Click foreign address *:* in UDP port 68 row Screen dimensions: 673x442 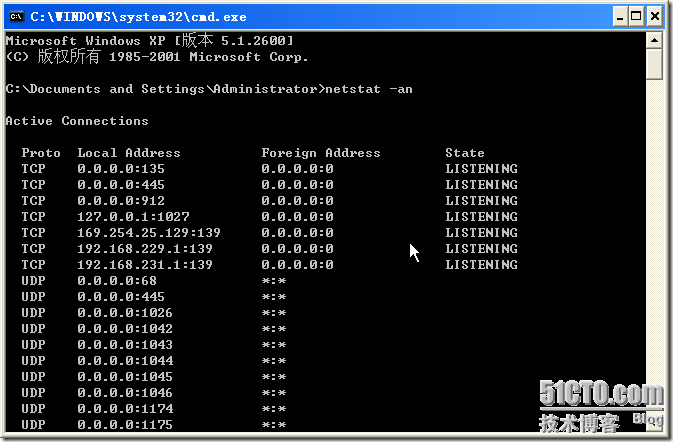pos(274,281)
